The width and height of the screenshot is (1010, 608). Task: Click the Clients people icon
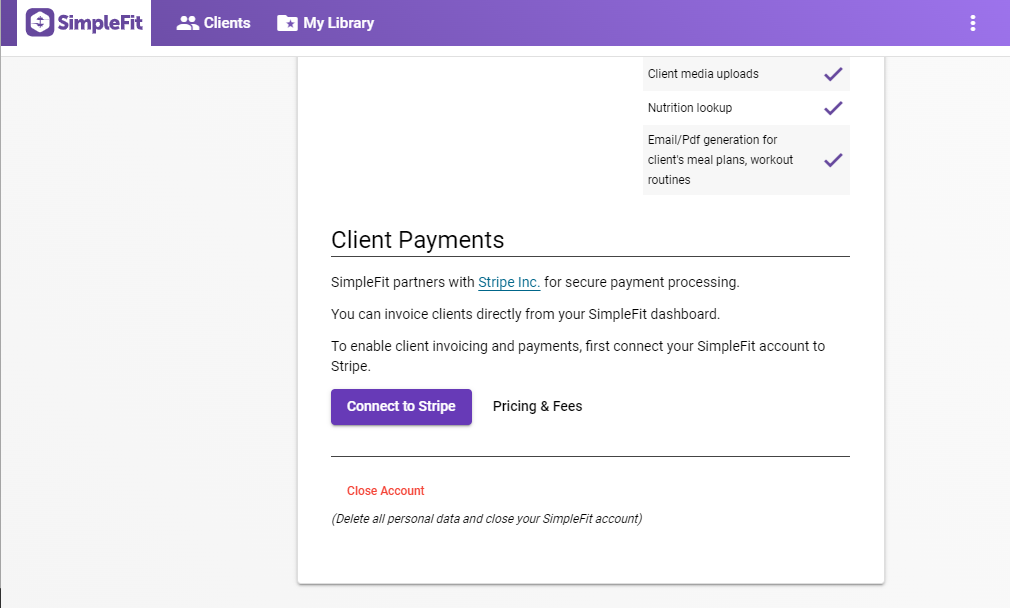click(x=187, y=23)
